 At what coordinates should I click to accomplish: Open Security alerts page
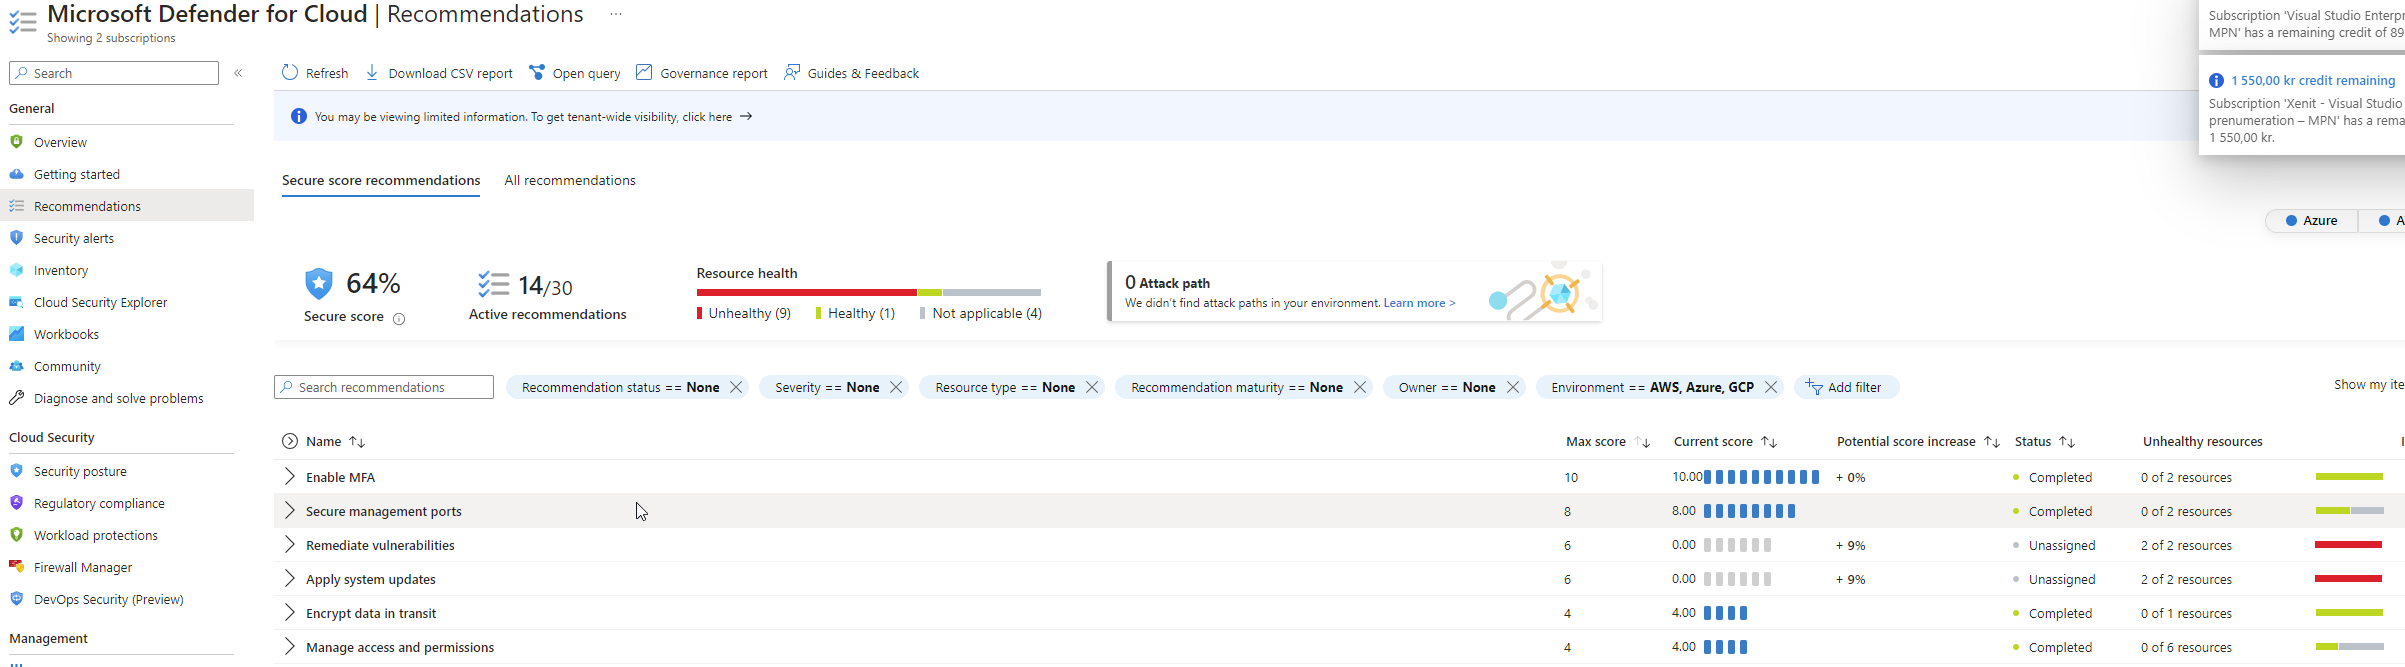click(x=74, y=238)
